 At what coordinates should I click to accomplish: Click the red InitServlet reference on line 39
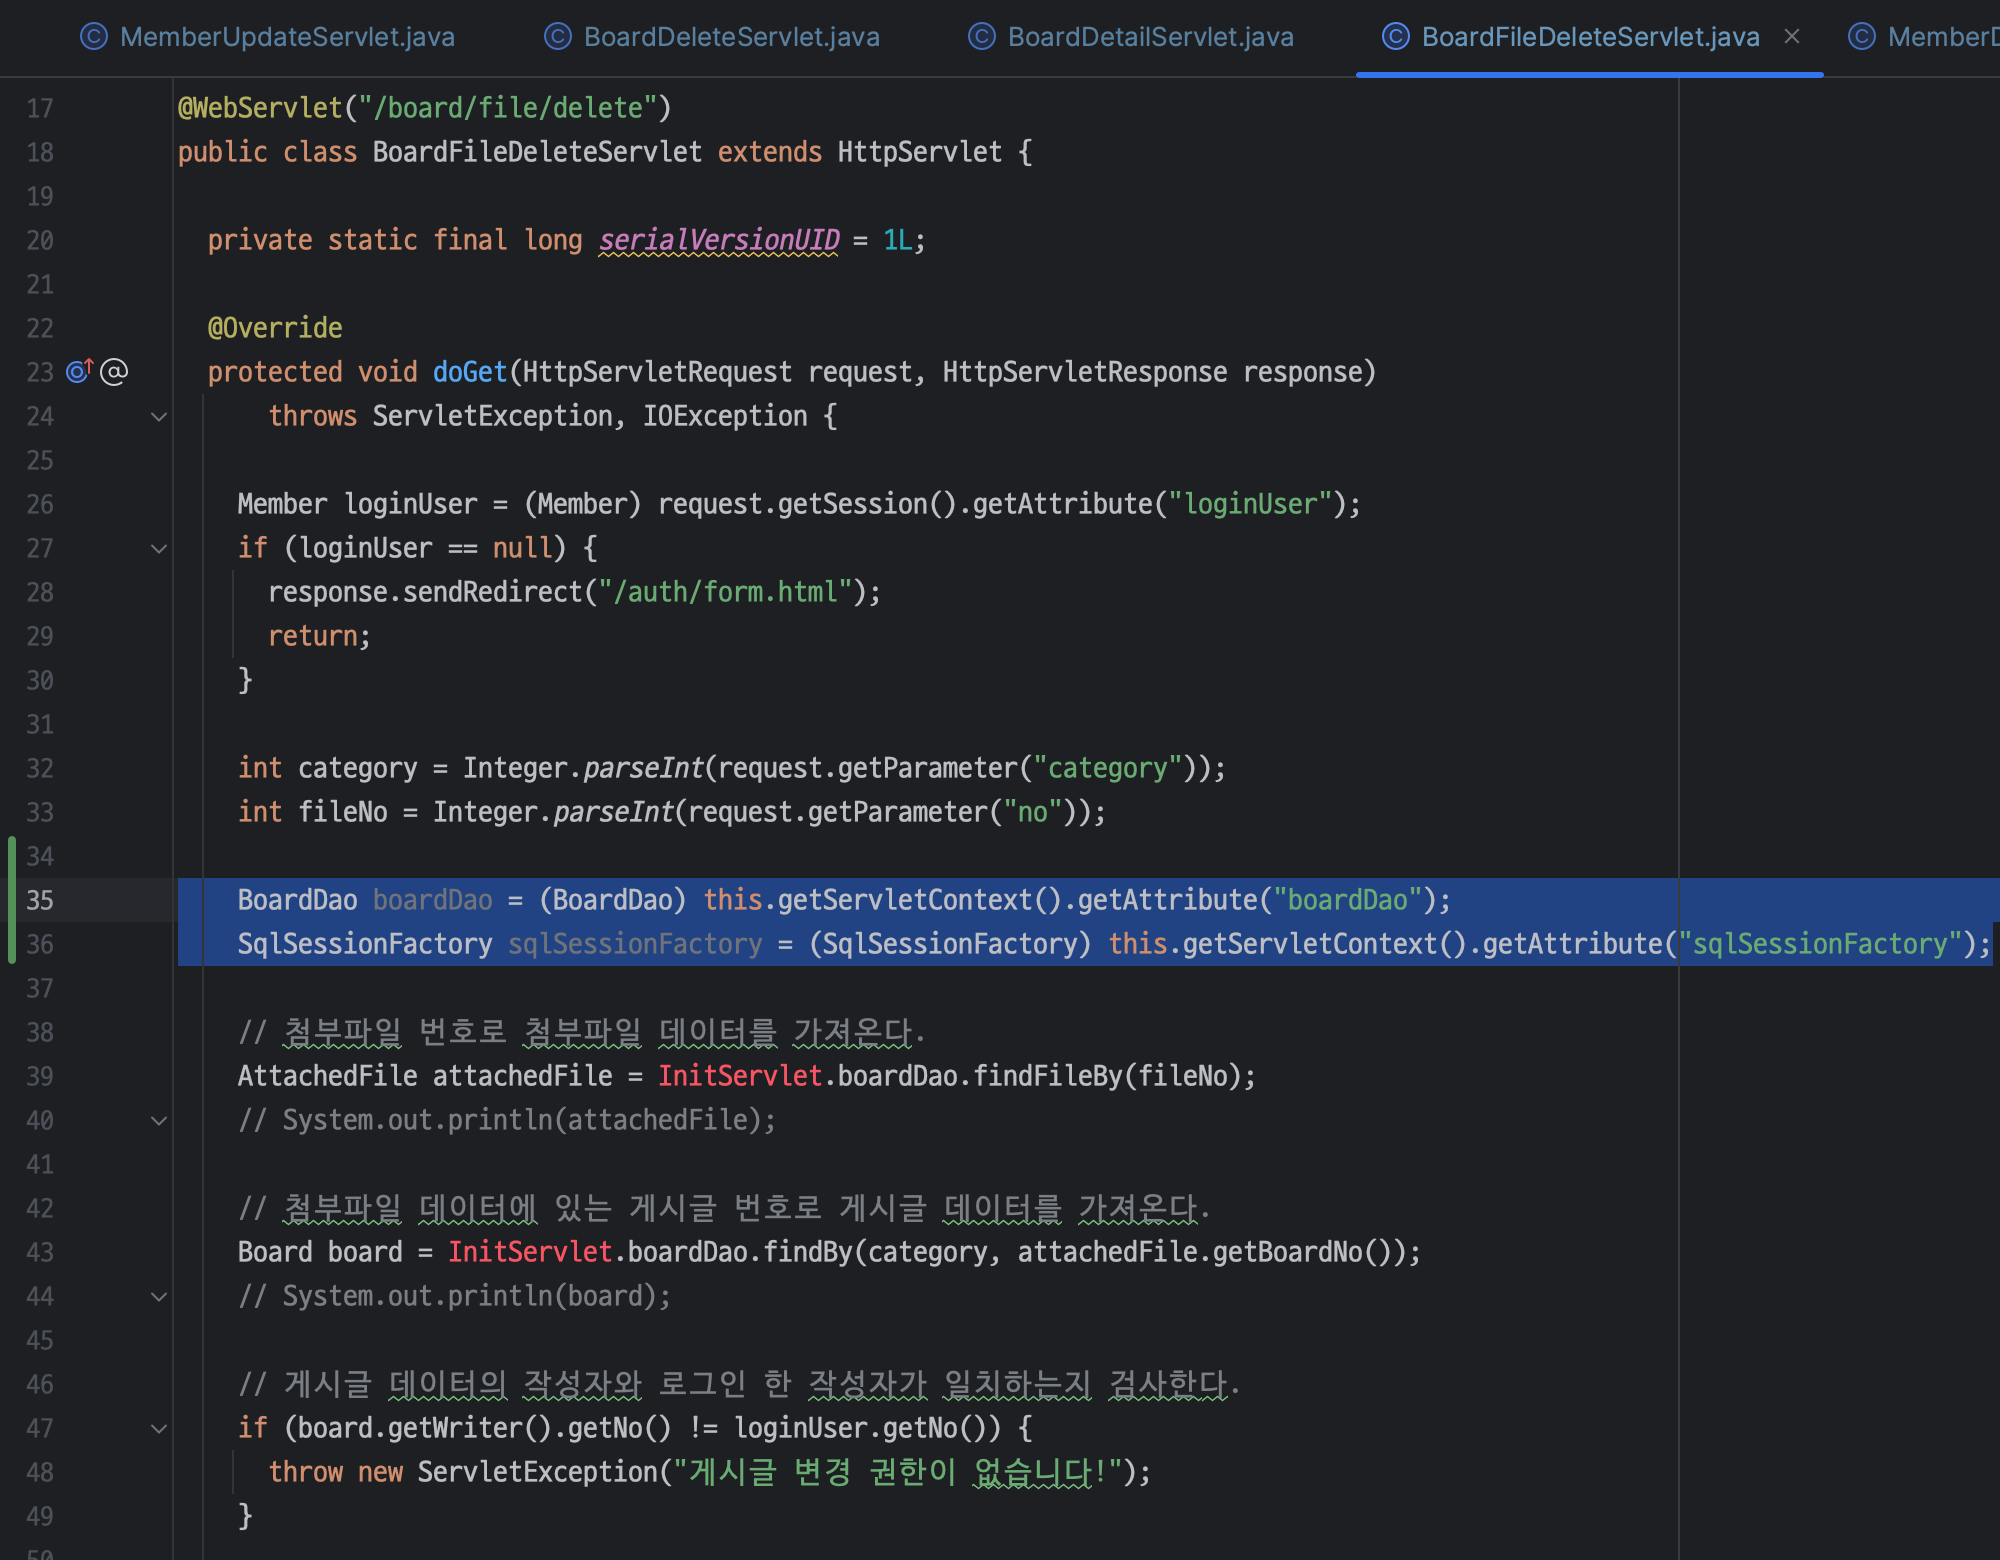click(739, 1076)
